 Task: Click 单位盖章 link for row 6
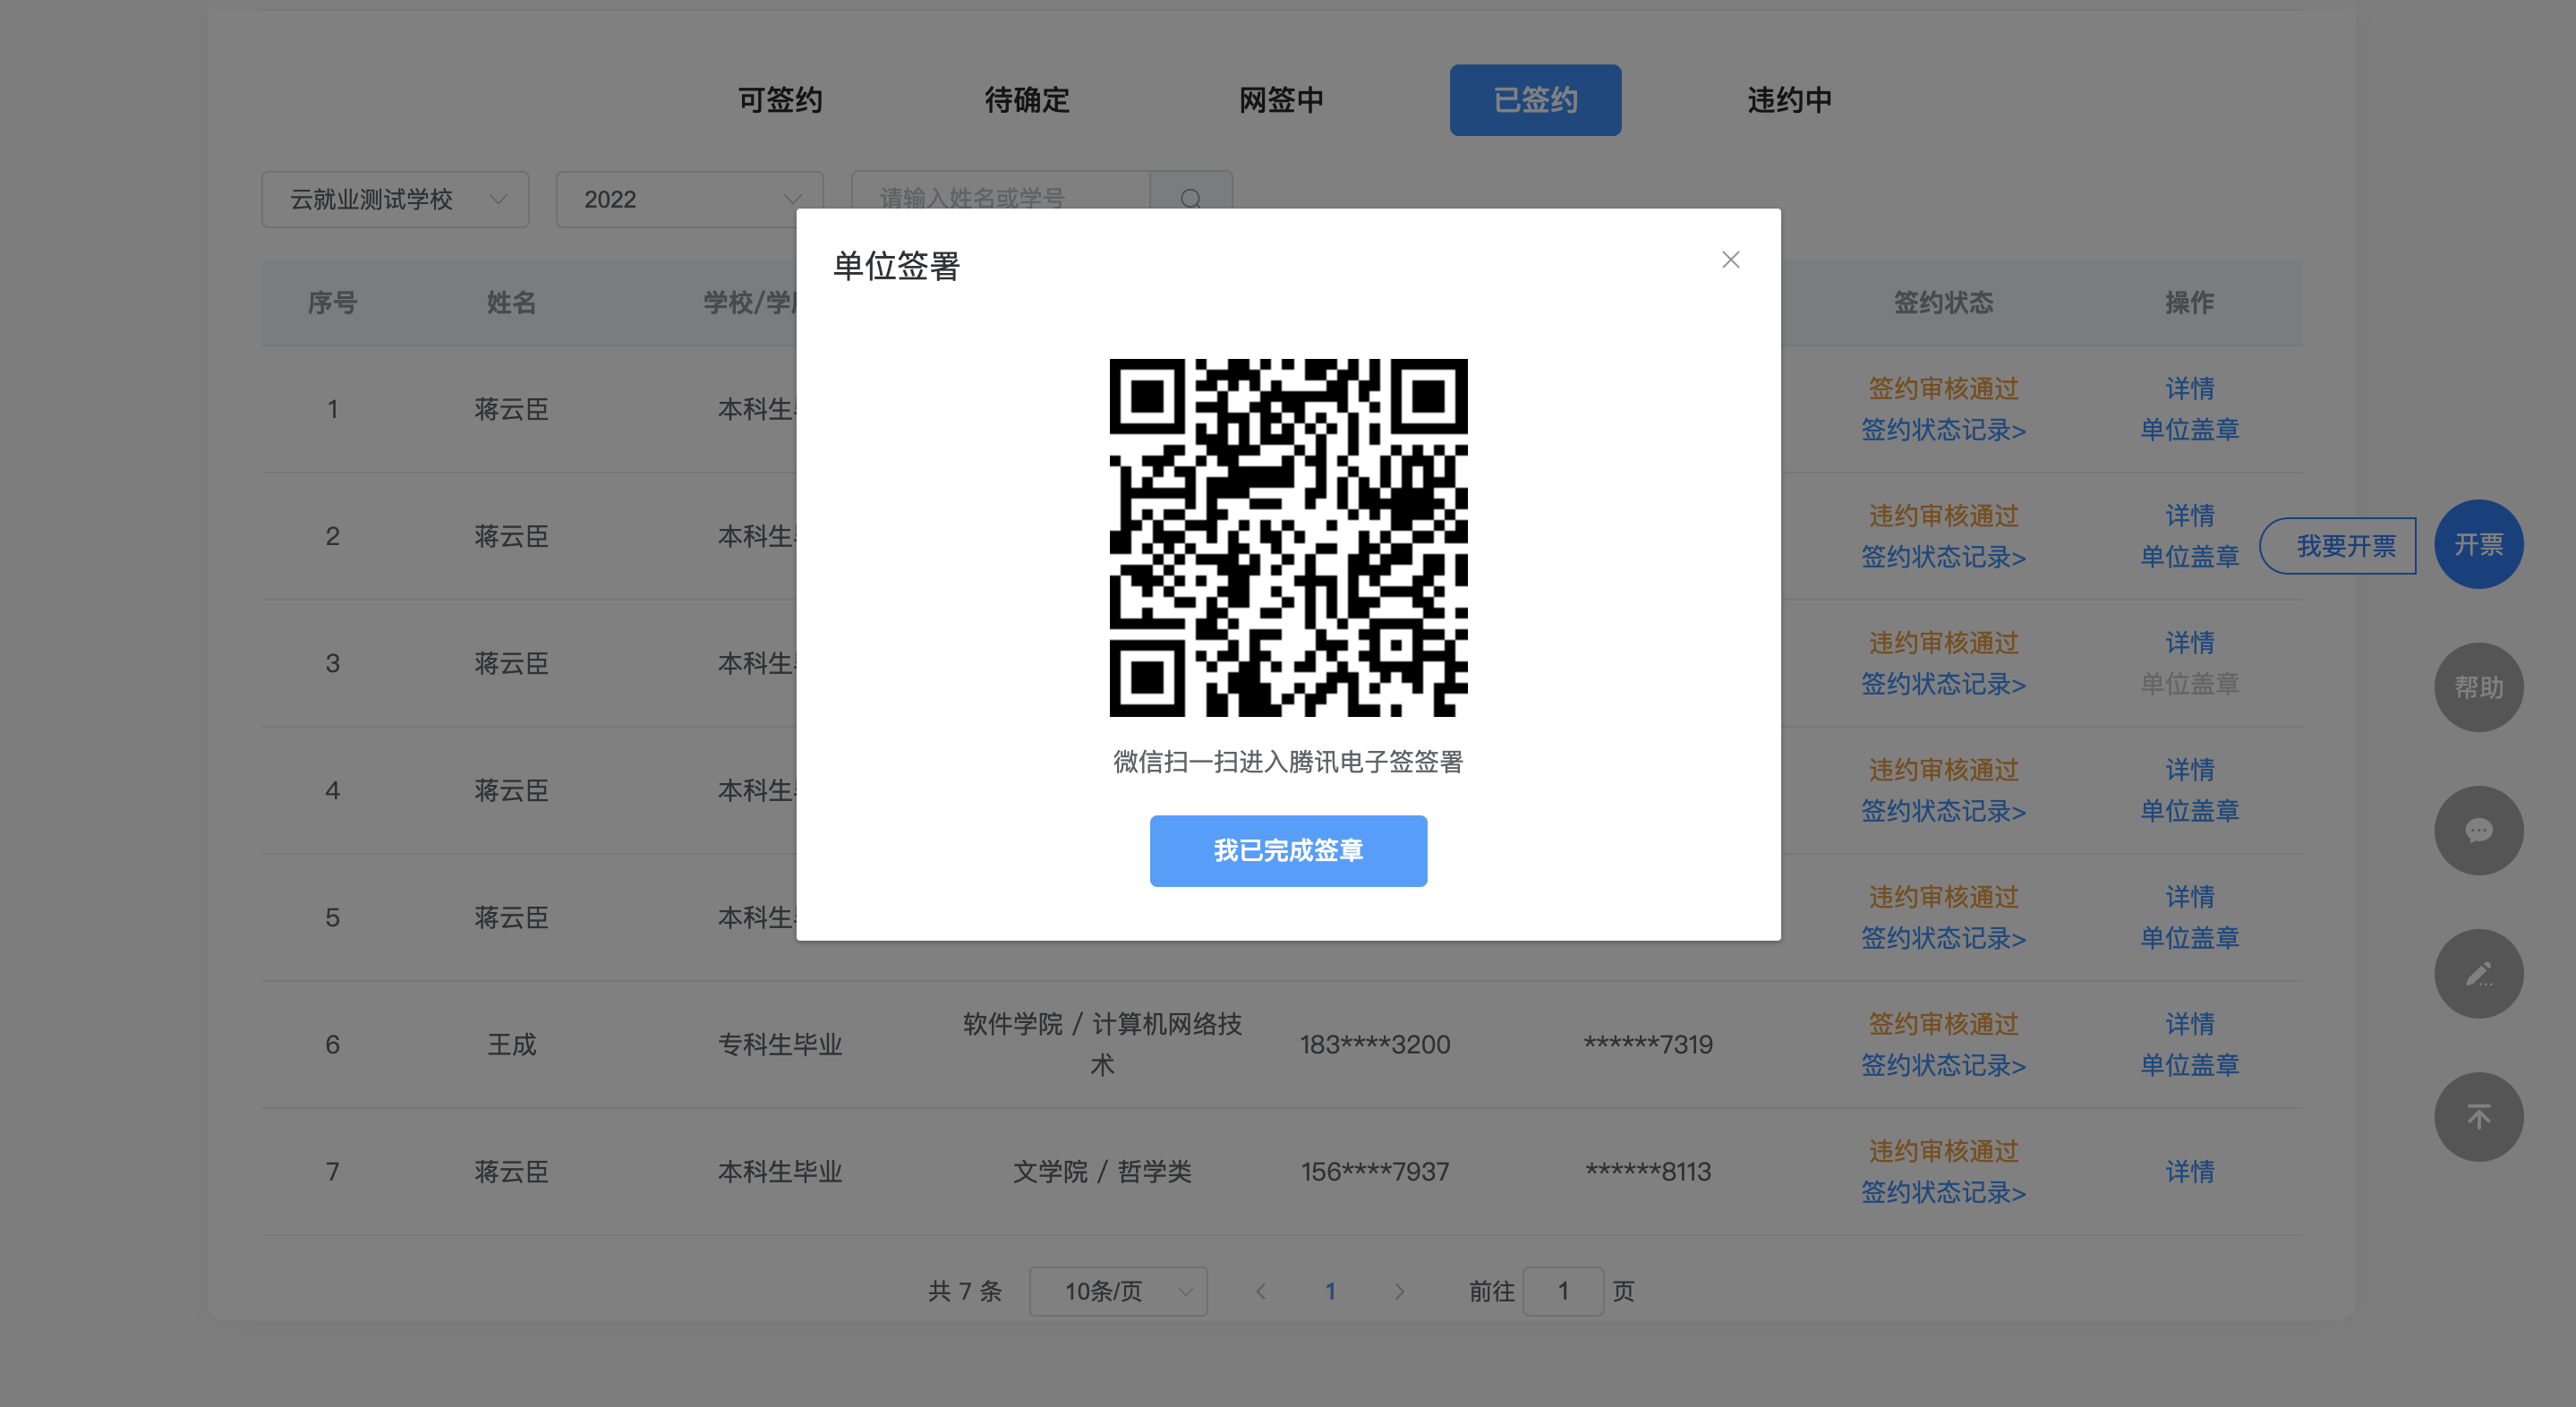tap(2188, 1065)
